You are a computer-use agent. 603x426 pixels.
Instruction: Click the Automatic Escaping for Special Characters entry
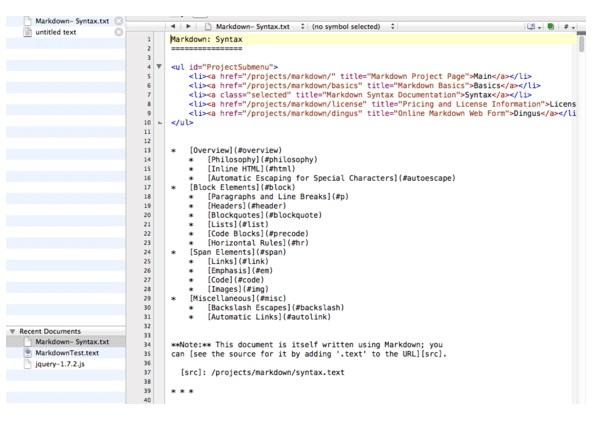click(331, 178)
